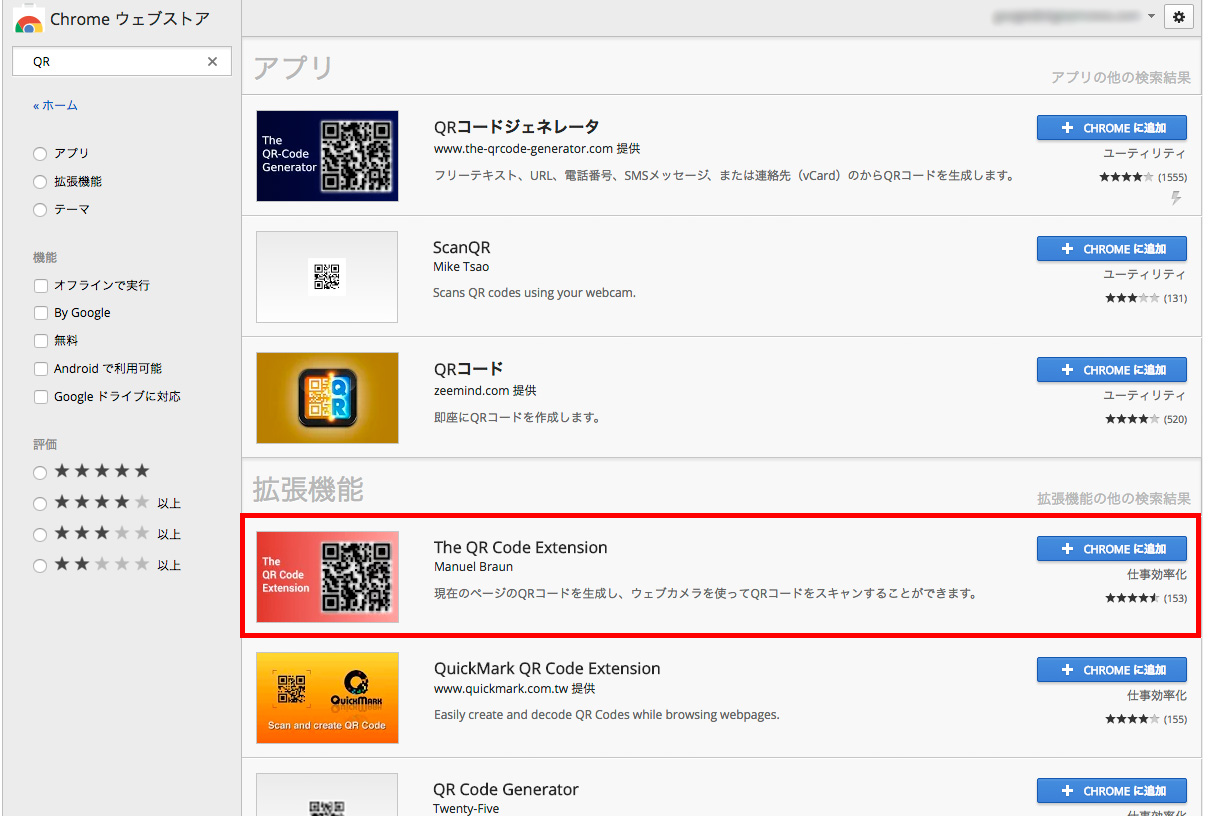Add The QR Code Extension to Chrome
The image size is (1214, 816).
(1111, 549)
